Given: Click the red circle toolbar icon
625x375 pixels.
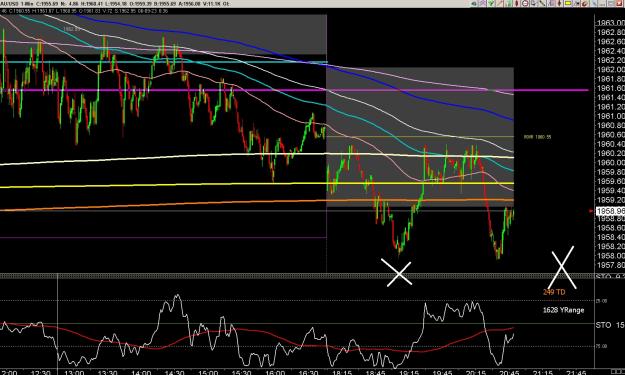Looking at the screenshot, I should 525,3.
